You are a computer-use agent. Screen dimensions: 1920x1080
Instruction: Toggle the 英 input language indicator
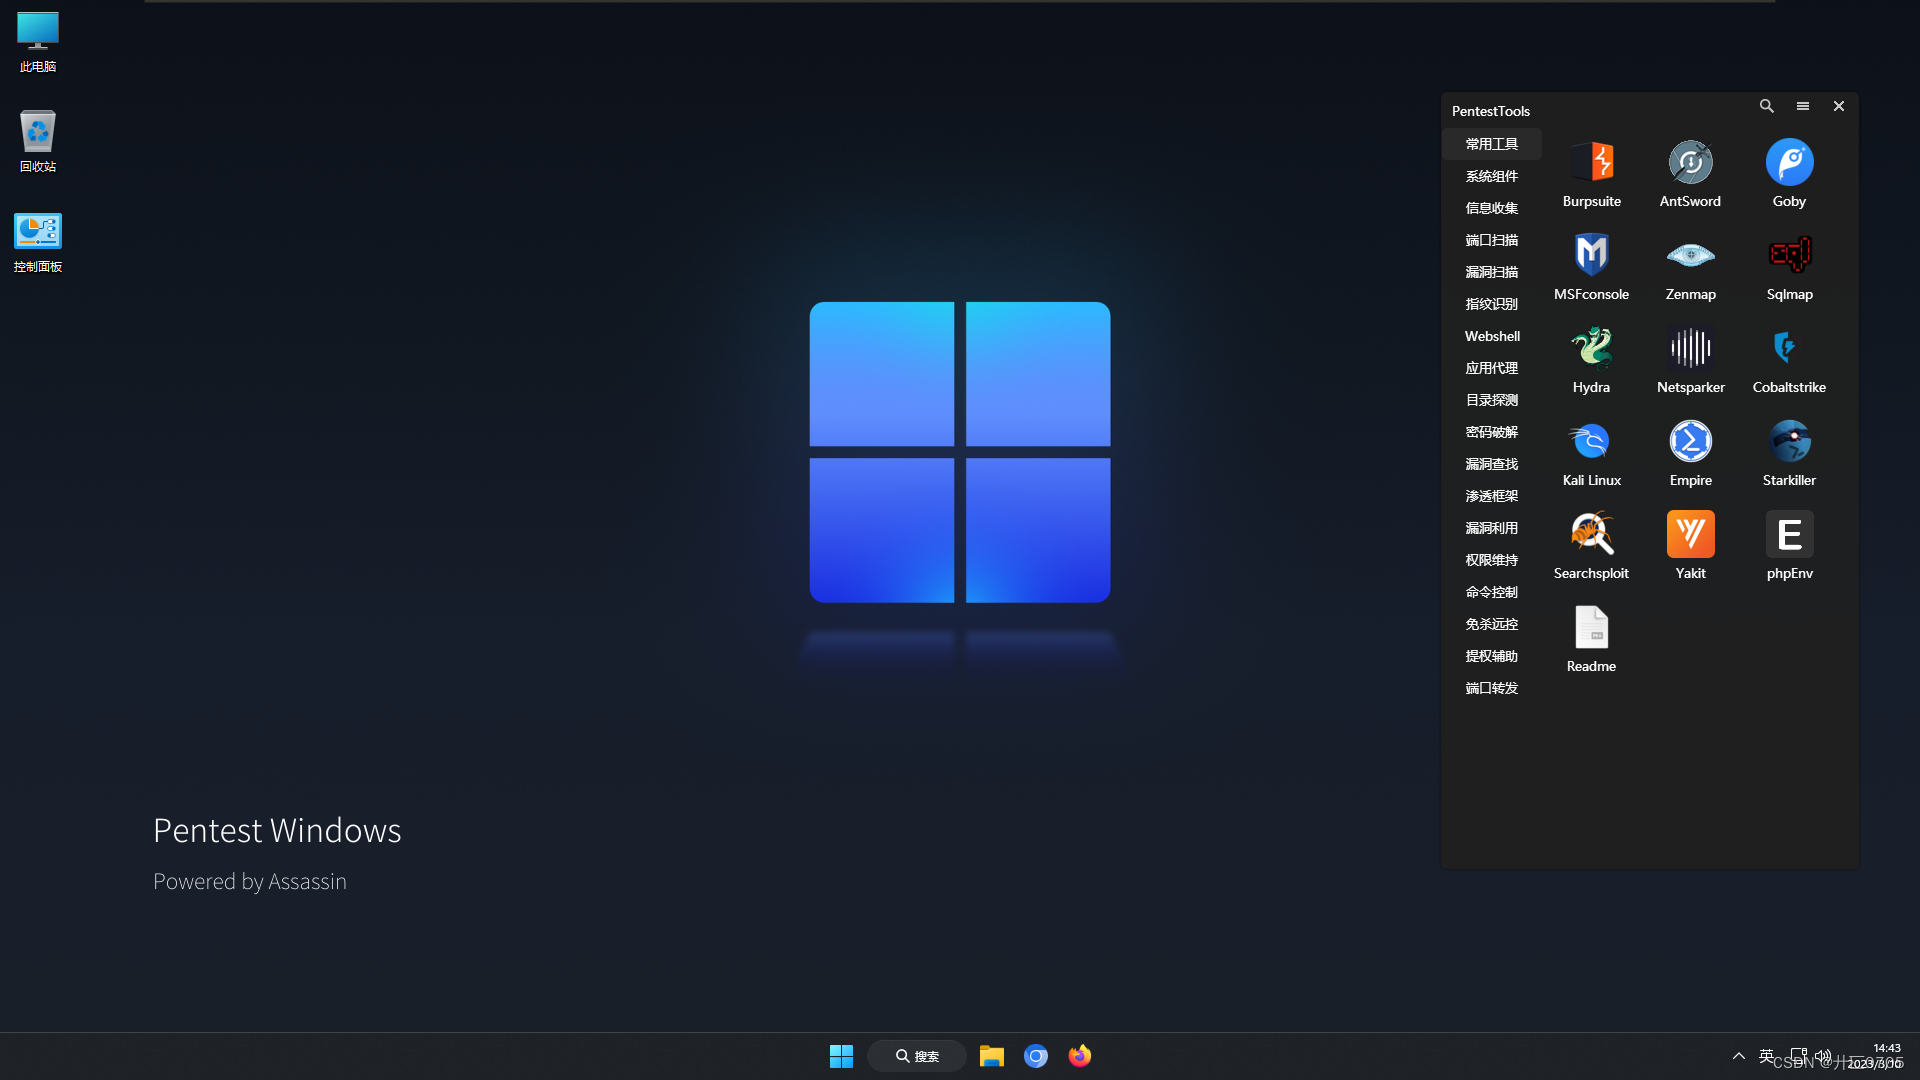[1766, 1055]
